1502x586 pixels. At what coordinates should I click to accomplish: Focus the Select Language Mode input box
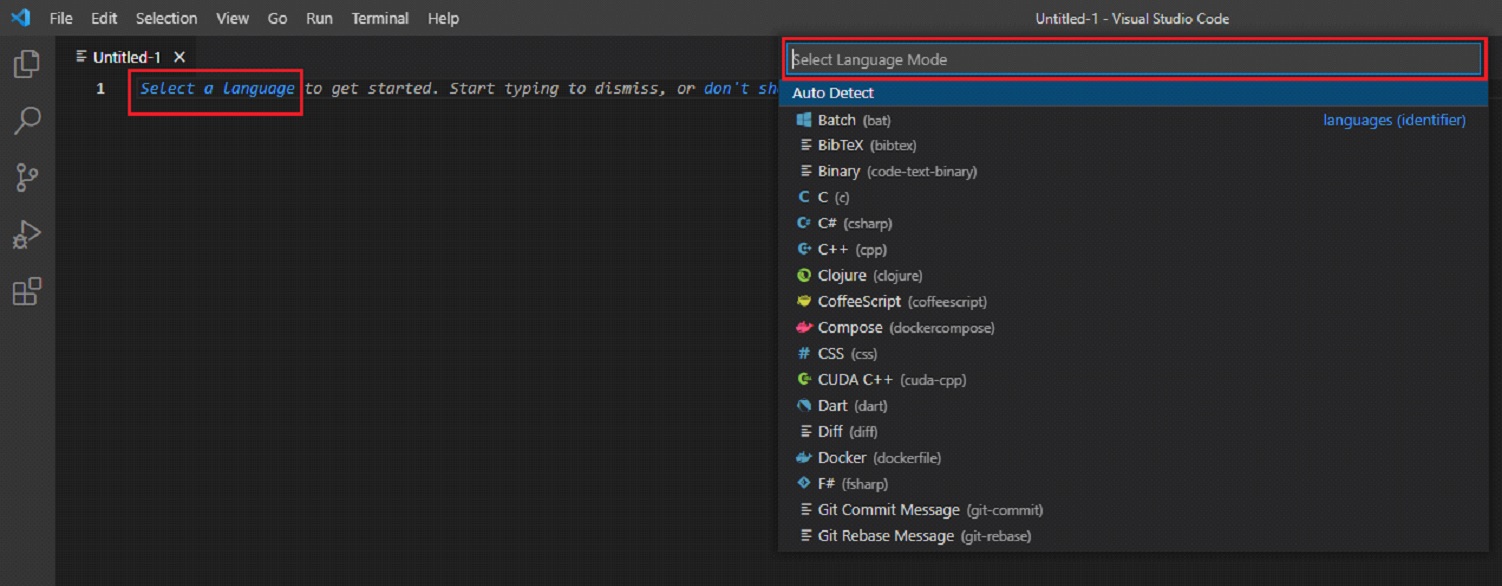click(x=1133, y=59)
